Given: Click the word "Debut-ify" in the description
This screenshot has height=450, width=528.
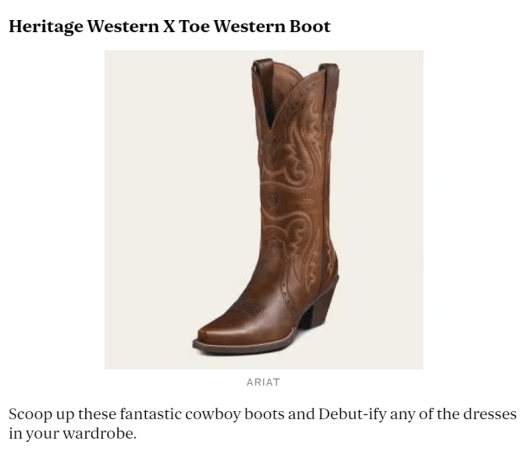Looking at the screenshot, I should click(x=352, y=414).
